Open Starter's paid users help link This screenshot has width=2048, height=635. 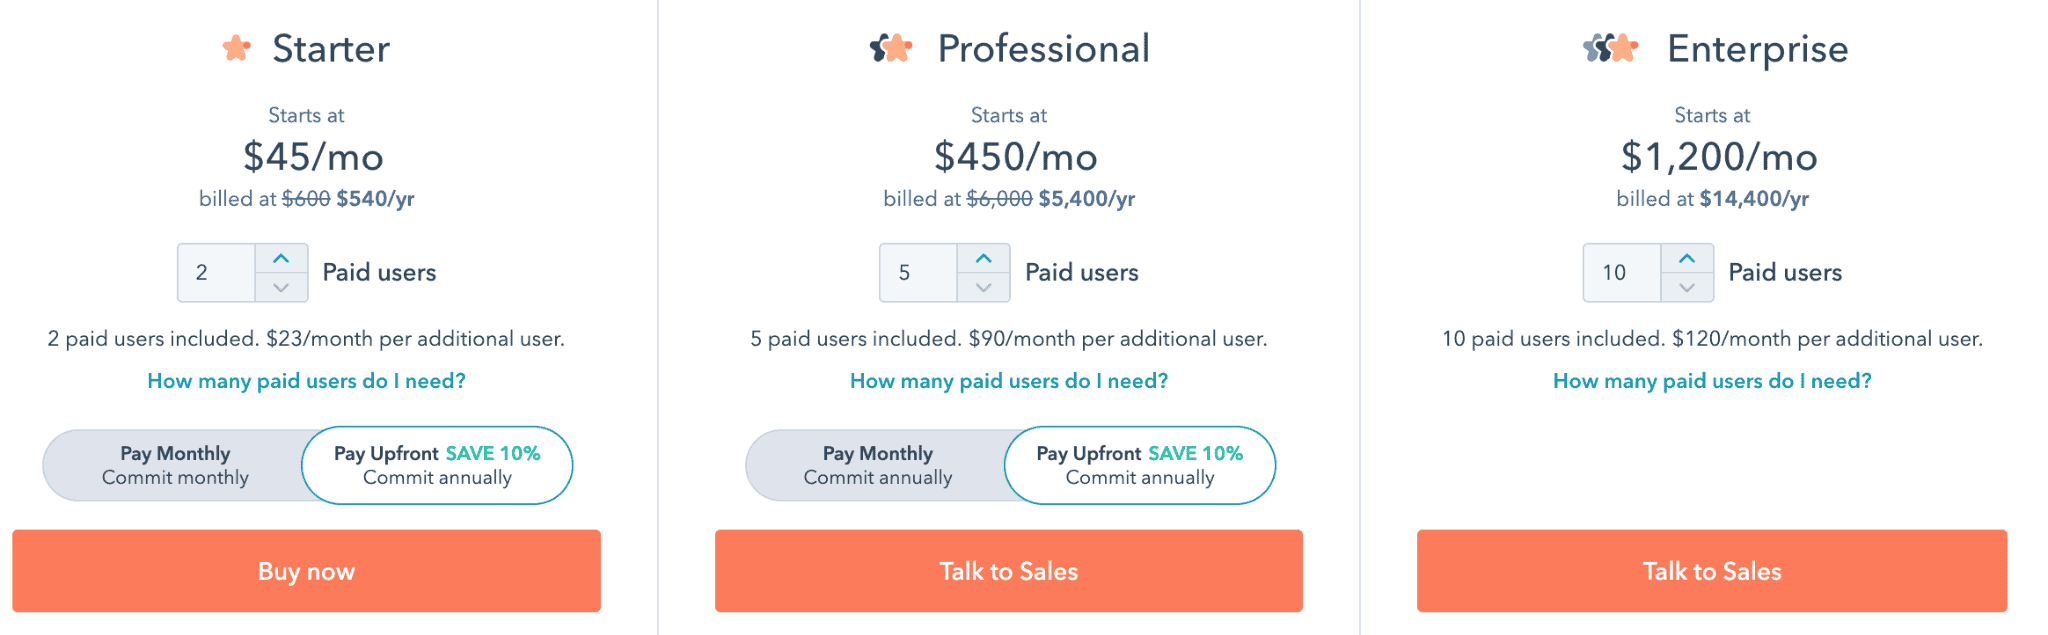coord(306,381)
